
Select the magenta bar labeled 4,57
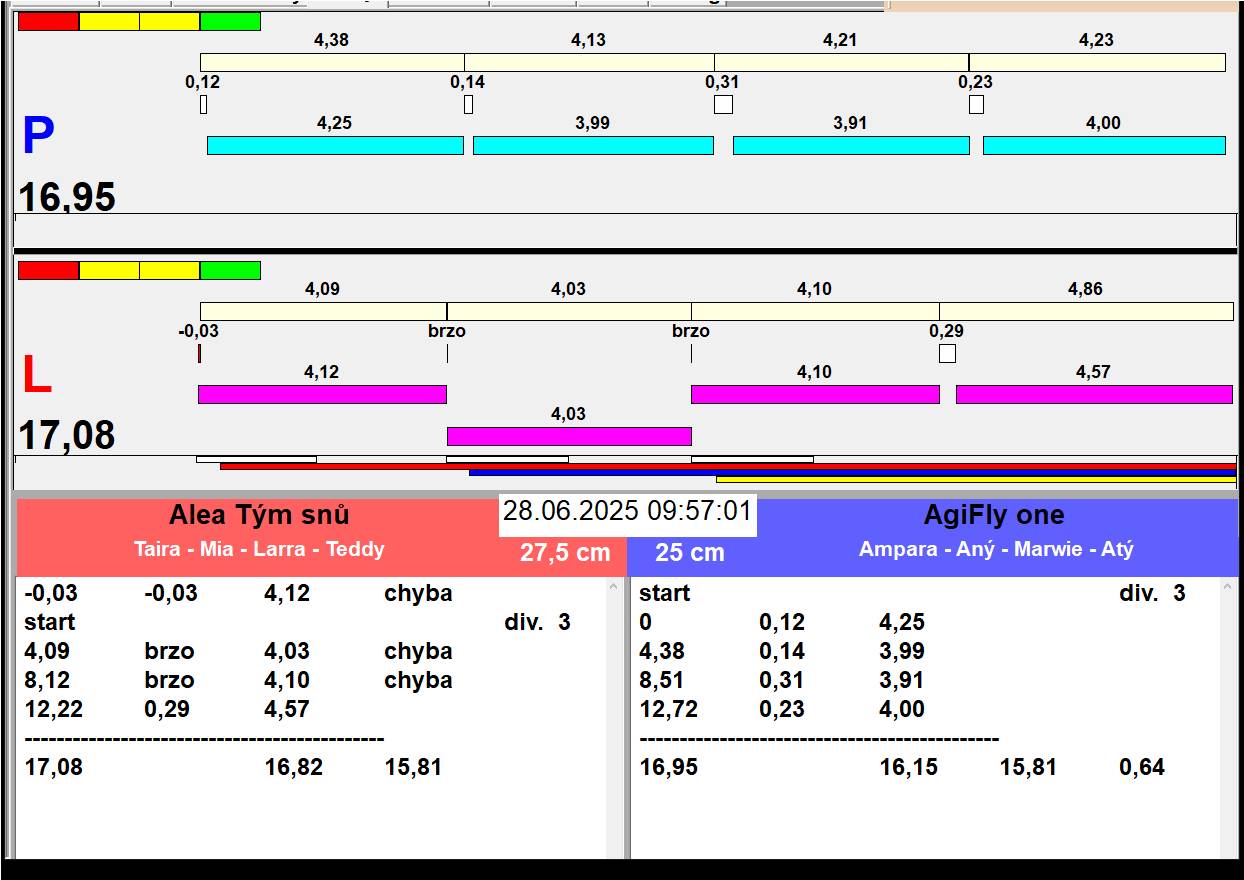pyautogui.click(x=1094, y=394)
